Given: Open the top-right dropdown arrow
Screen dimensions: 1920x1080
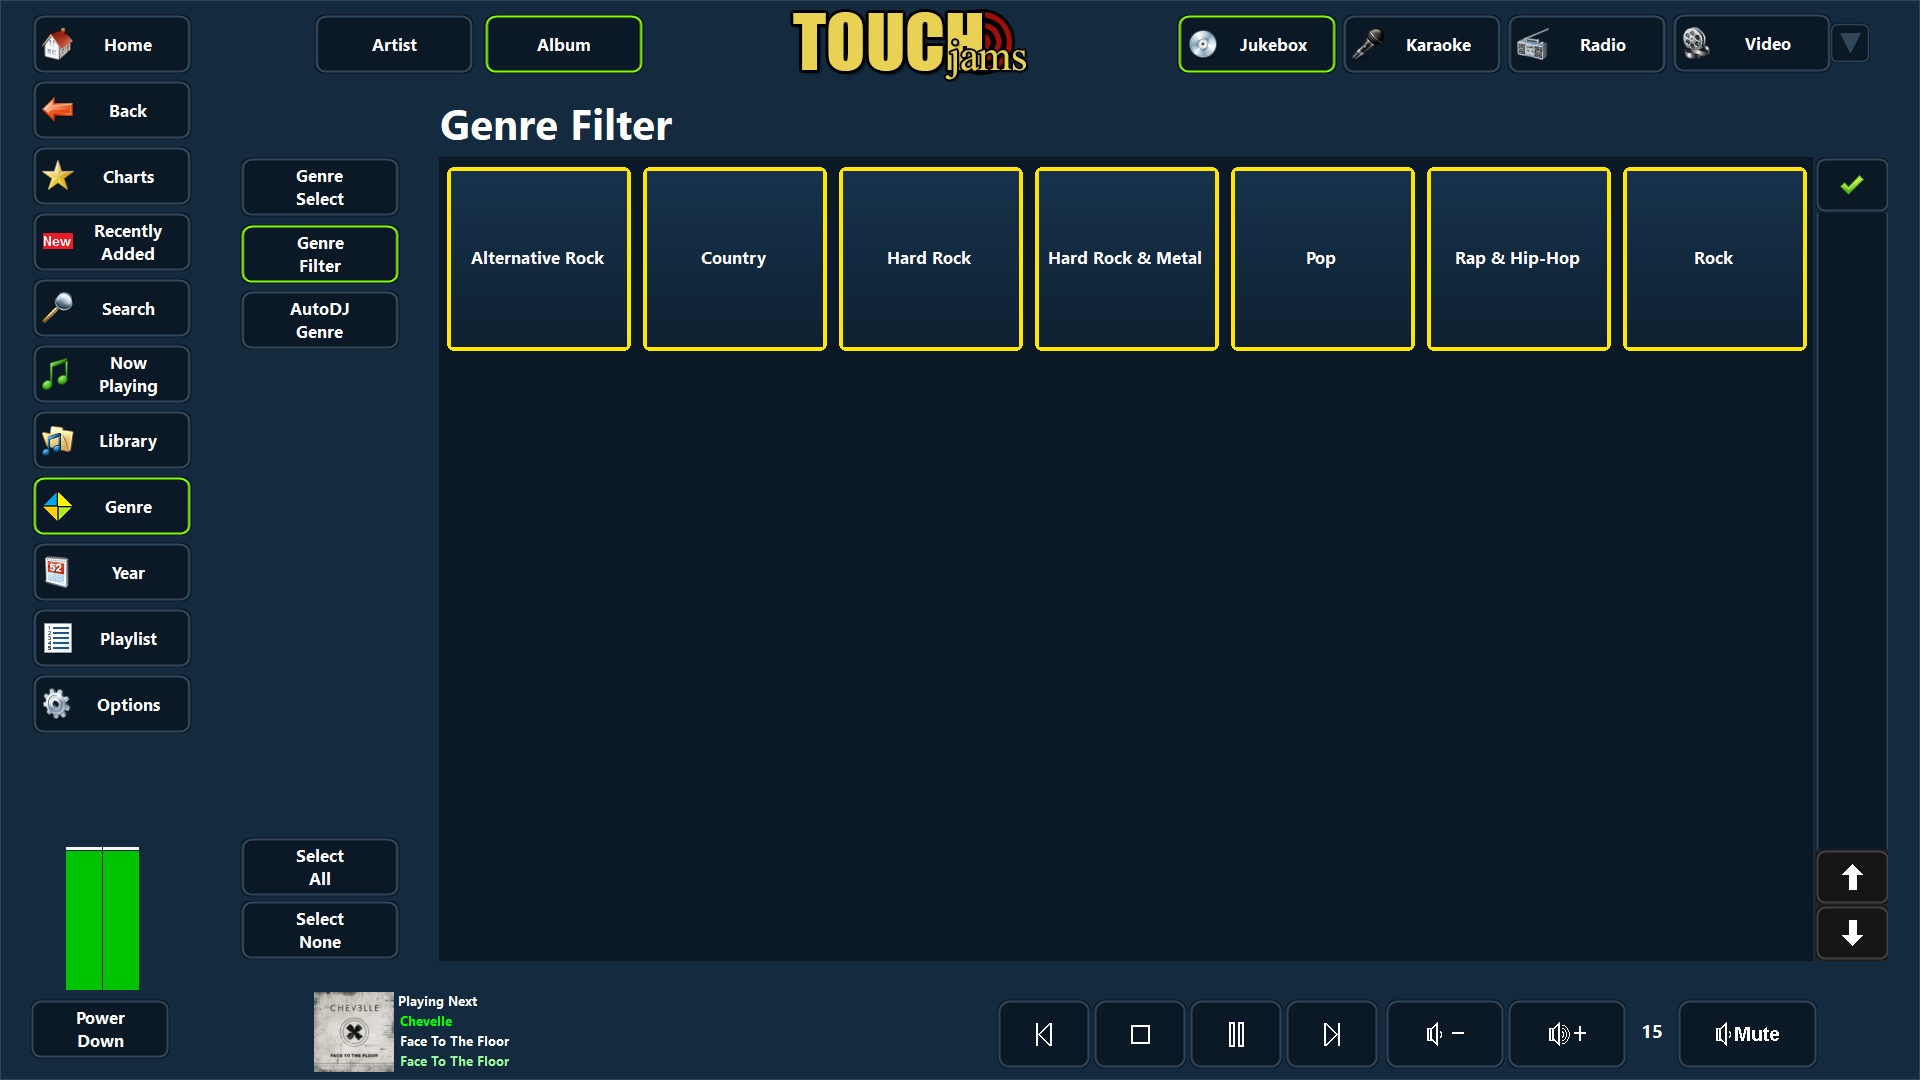Looking at the screenshot, I should (x=1849, y=43).
